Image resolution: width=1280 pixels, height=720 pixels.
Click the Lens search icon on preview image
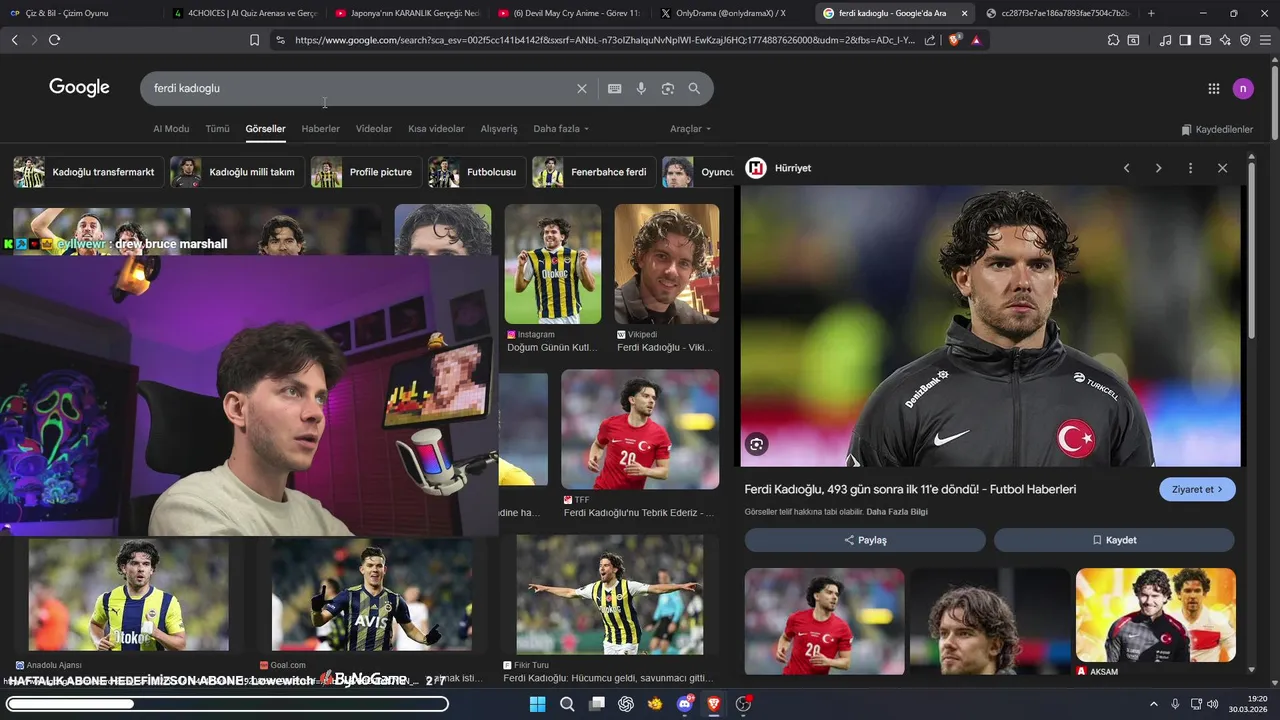757,444
